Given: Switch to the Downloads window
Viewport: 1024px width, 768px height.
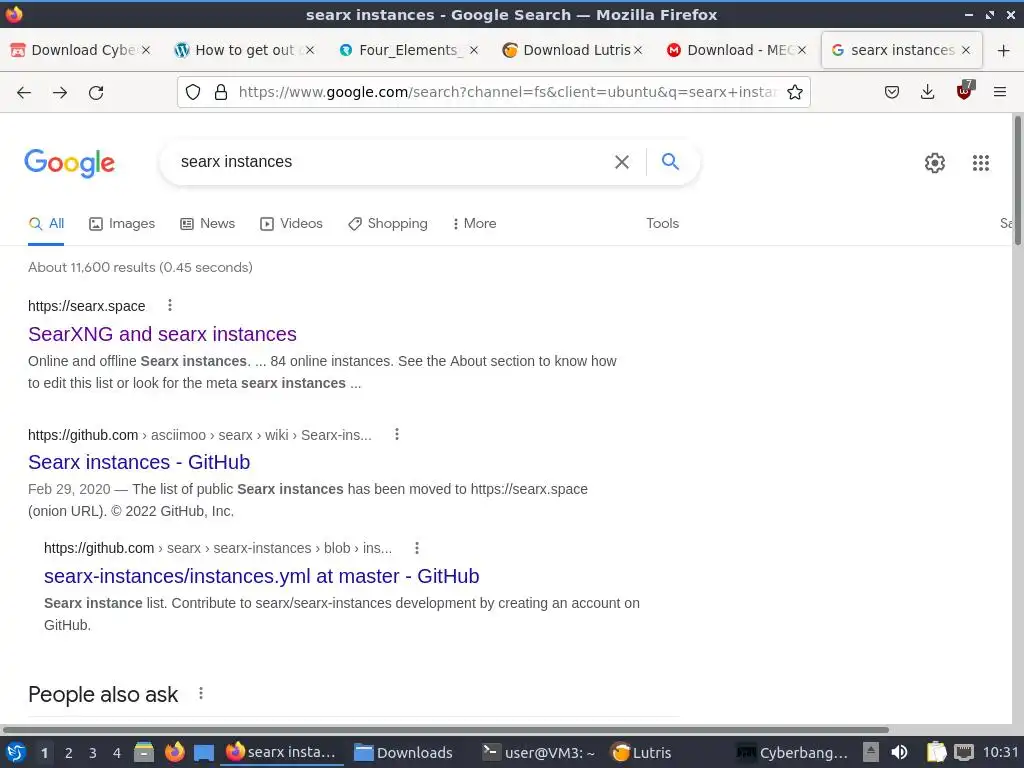Looking at the screenshot, I should (405, 752).
